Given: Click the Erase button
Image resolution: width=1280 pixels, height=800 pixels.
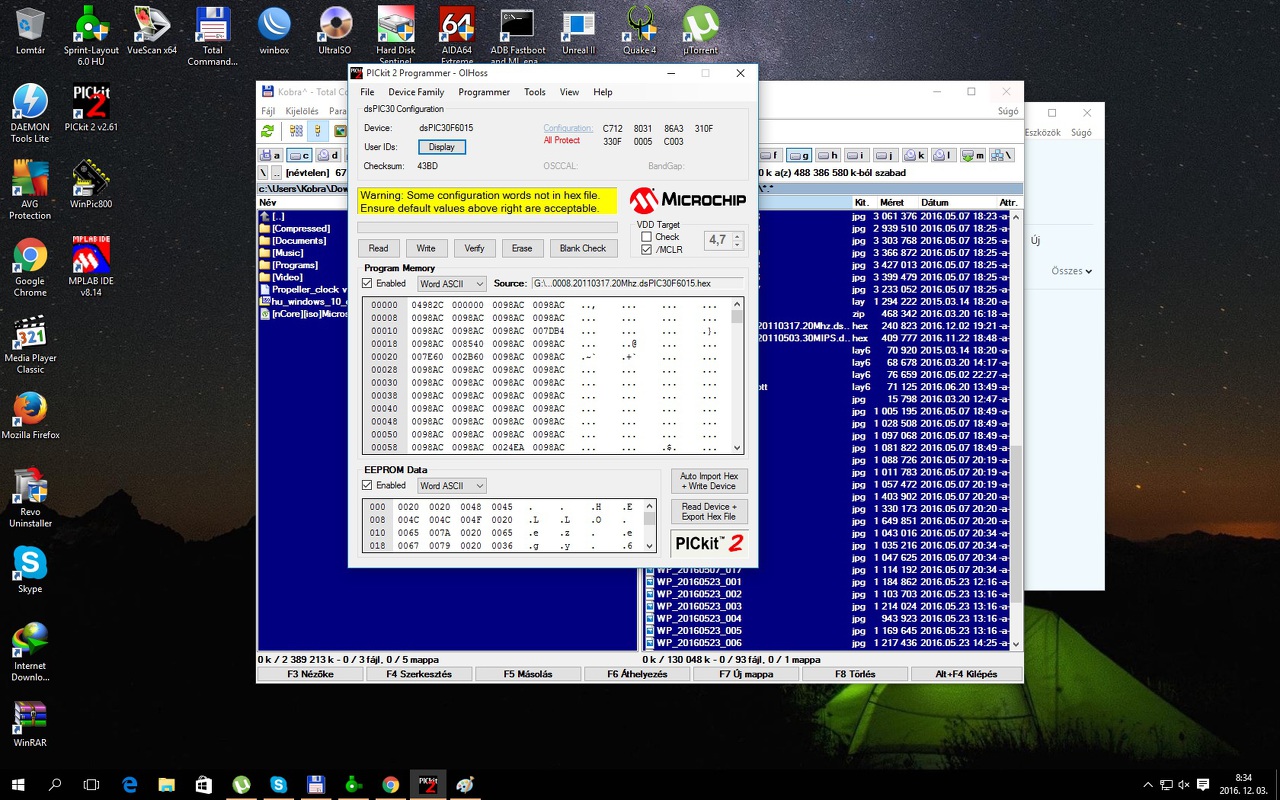Looking at the screenshot, I should 522,248.
